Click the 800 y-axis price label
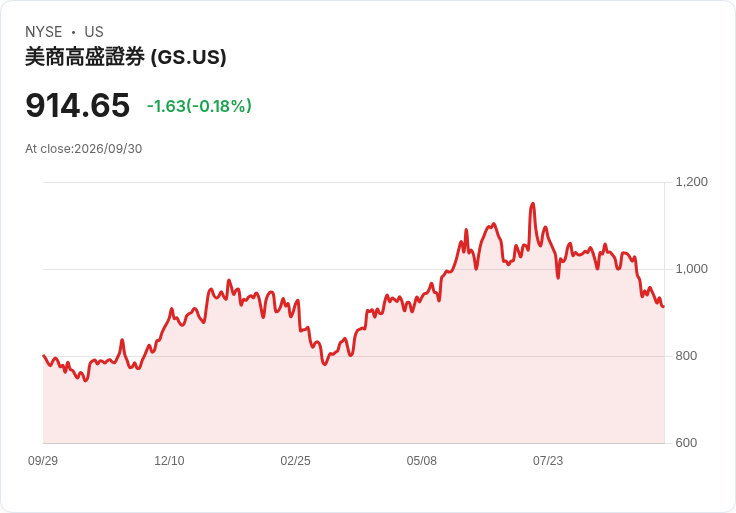This screenshot has width=736, height=513. 686,356
